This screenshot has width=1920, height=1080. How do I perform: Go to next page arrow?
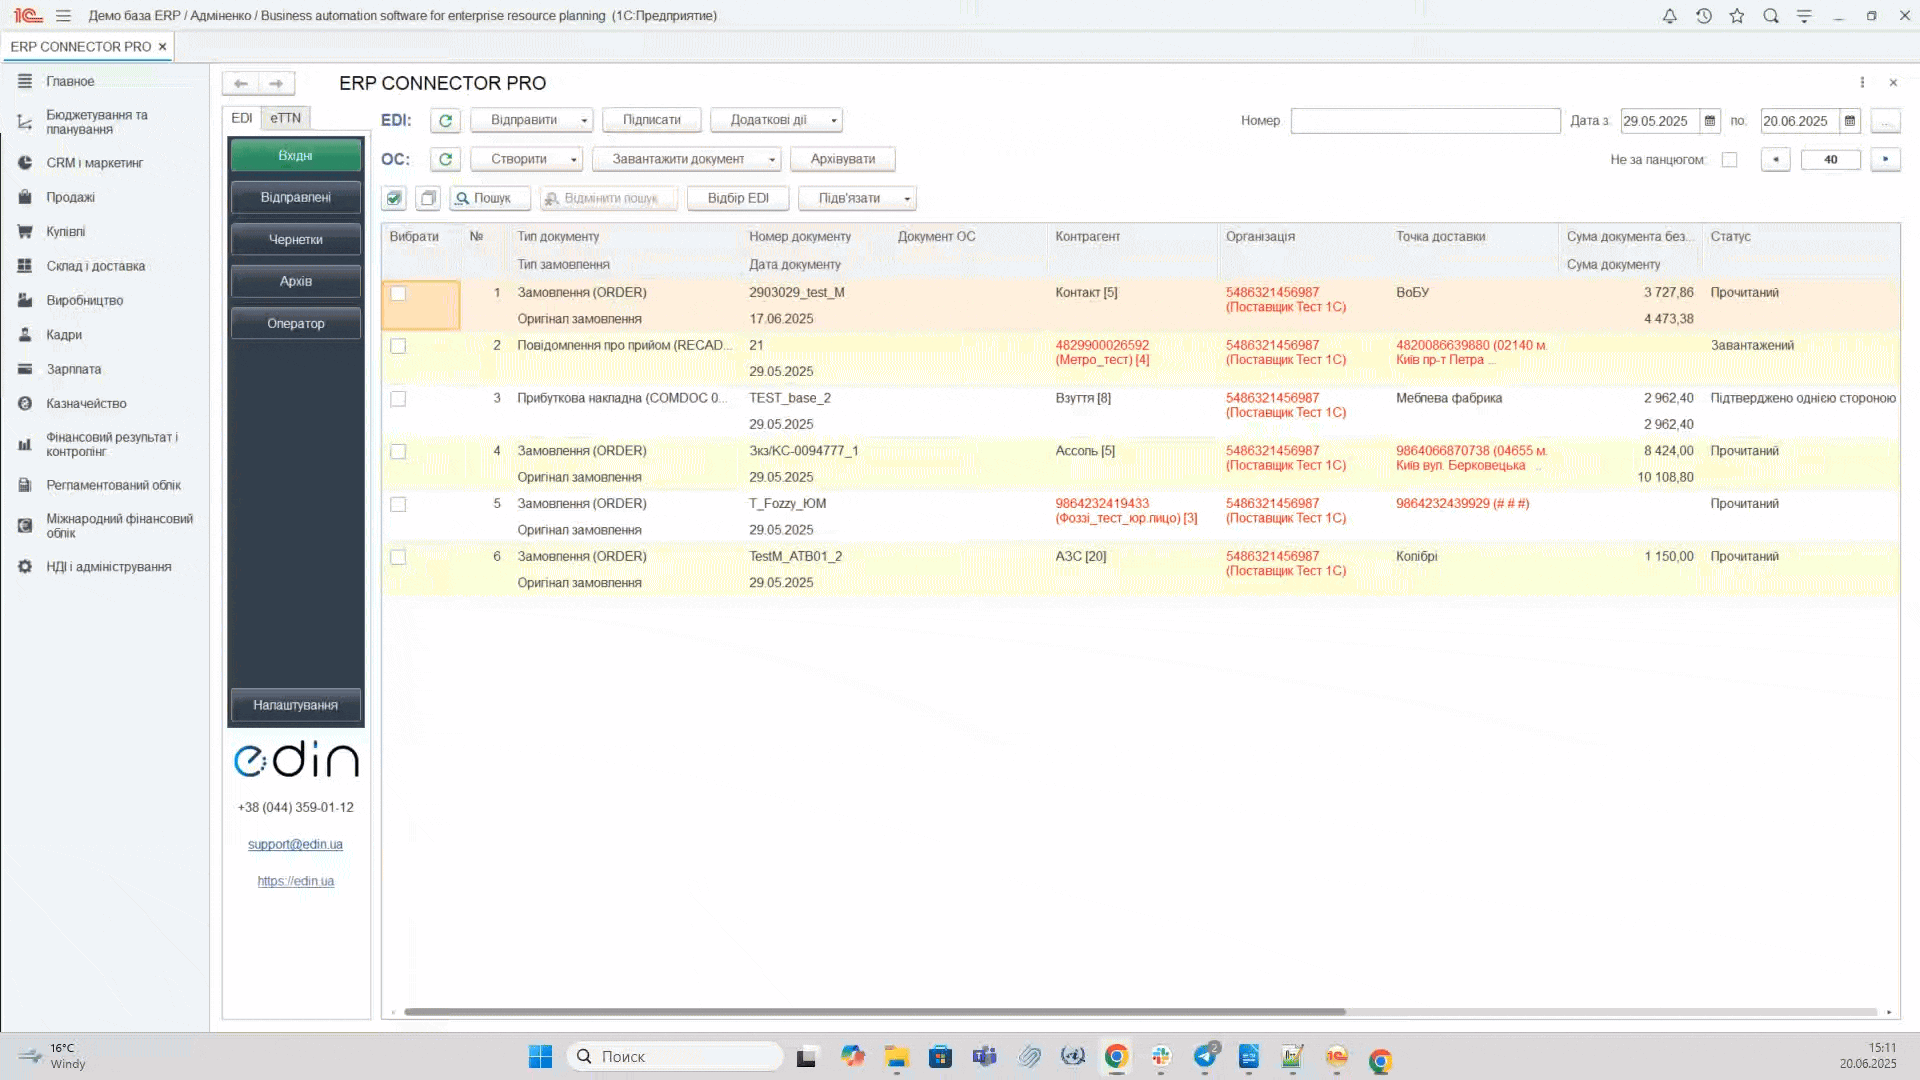[1885, 159]
